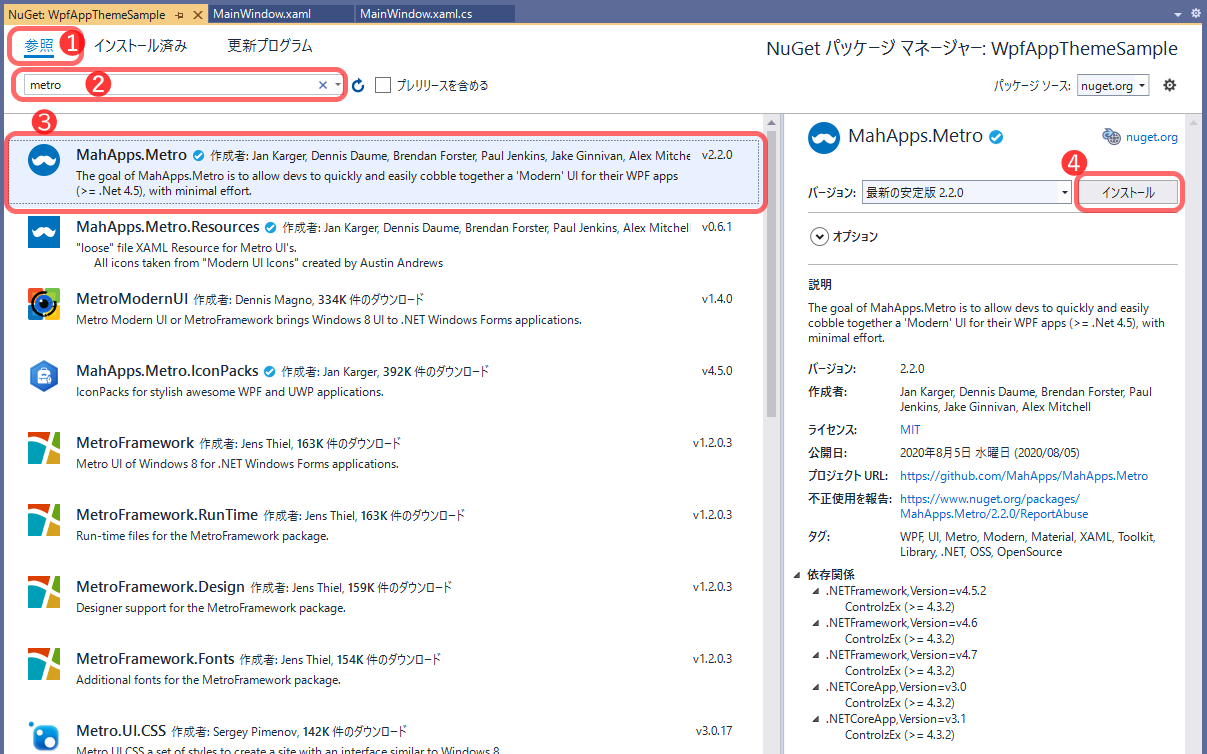This screenshot has height=754, width=1207.
Task: Click the MahApps.Metro.IconPacks hexagon icon
Action: (x=44, y=375)
